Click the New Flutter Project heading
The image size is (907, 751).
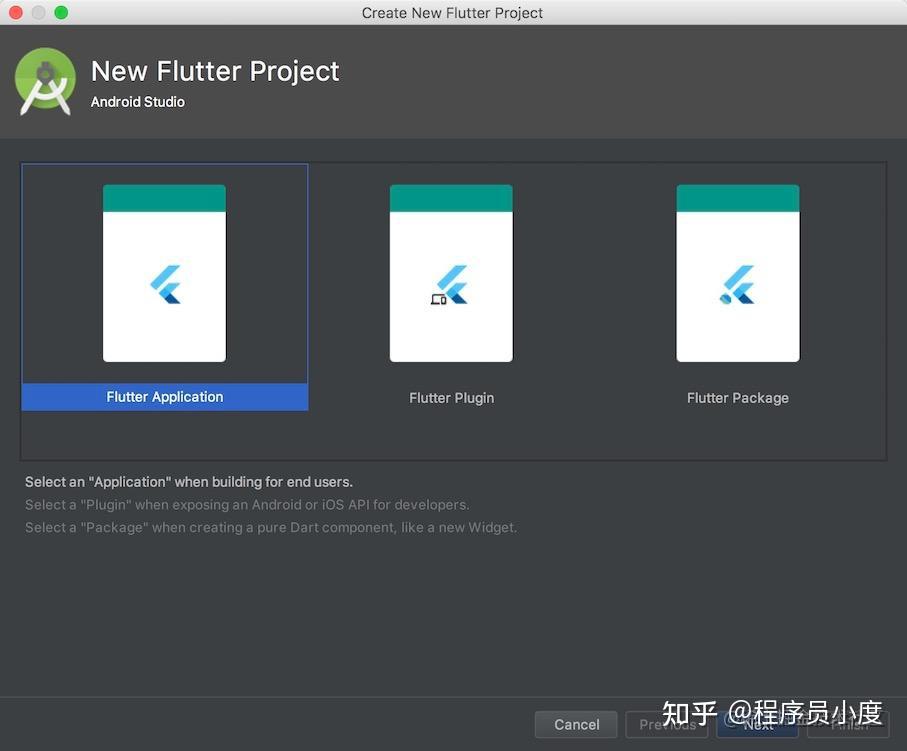(215, 70)
